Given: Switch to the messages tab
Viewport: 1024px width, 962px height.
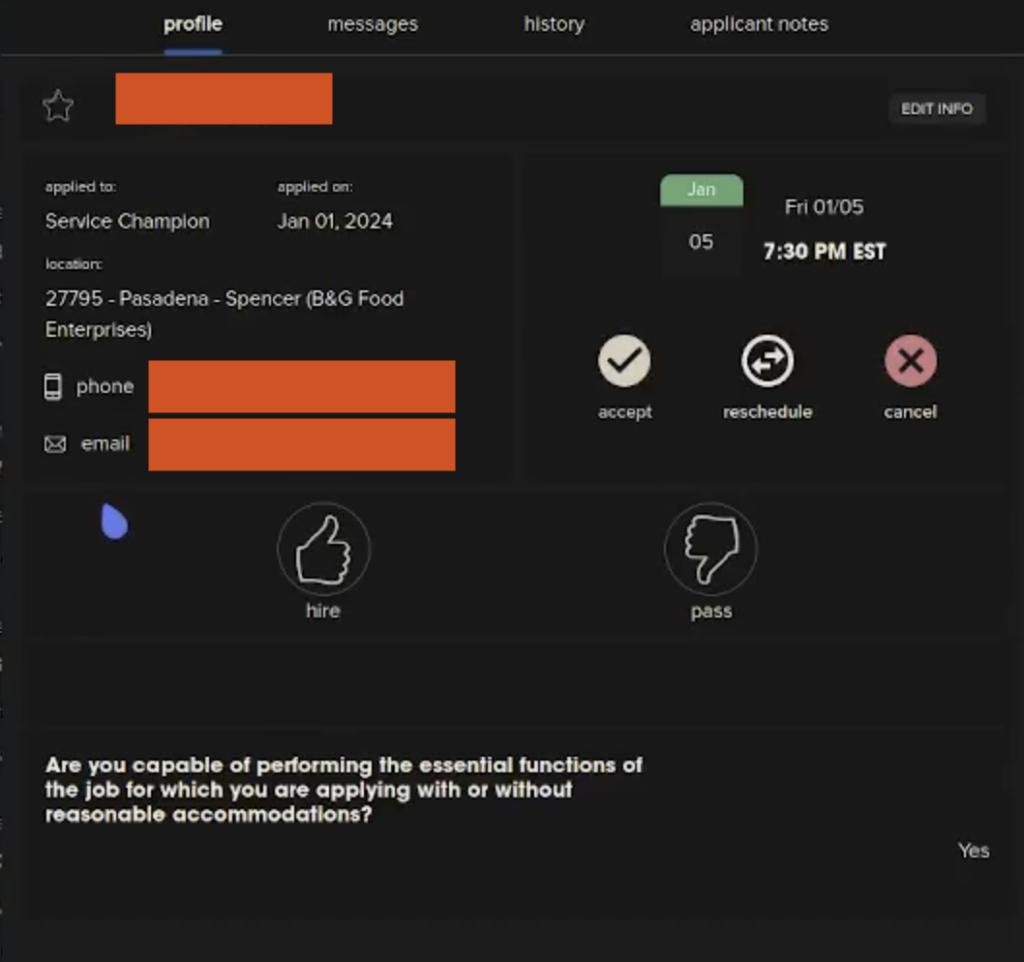Looking at the screenshot, I should tap(372, 25).
